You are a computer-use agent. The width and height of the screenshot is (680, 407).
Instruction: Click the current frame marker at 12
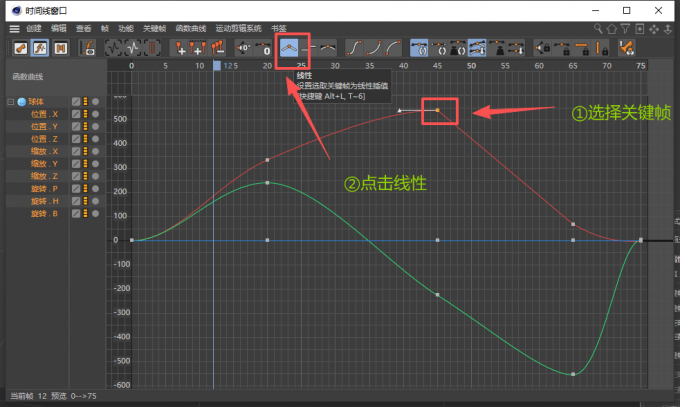216,66
